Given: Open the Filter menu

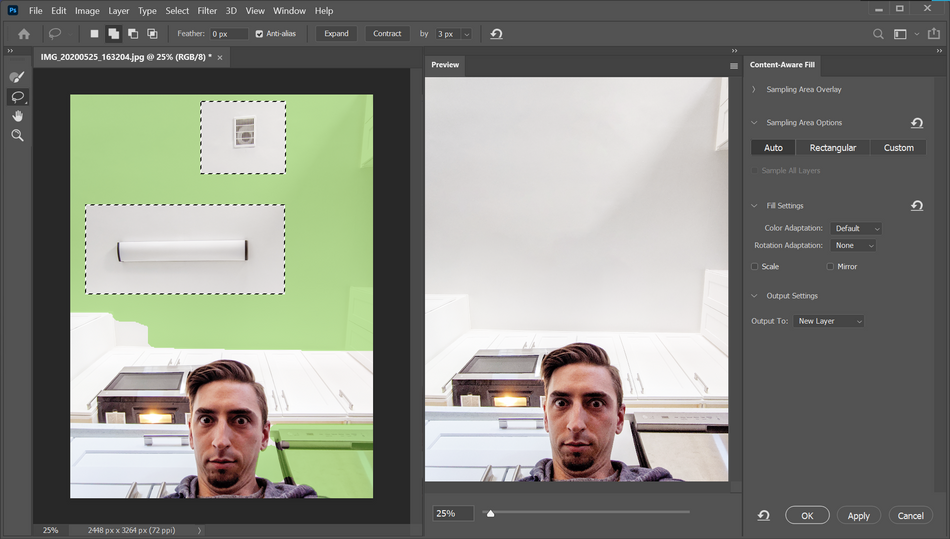Looking at the screenshot, I should pos(207,11).
